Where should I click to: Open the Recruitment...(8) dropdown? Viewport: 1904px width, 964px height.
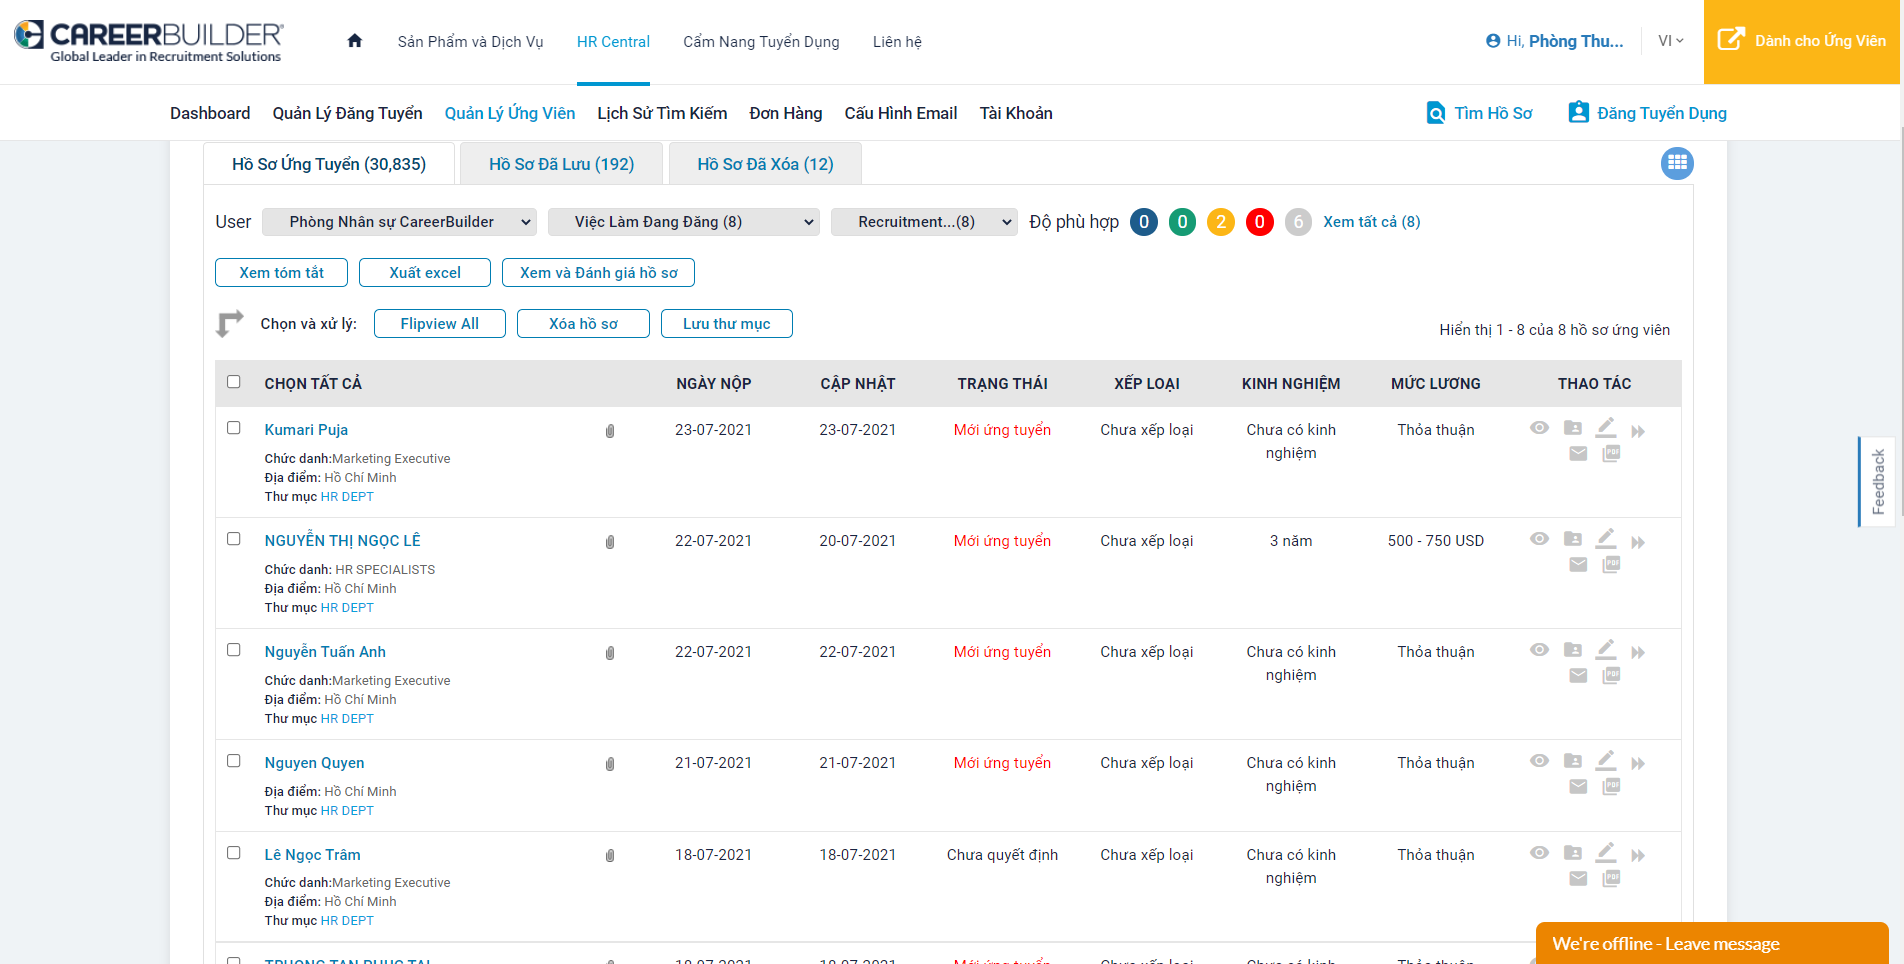(924, 222)
